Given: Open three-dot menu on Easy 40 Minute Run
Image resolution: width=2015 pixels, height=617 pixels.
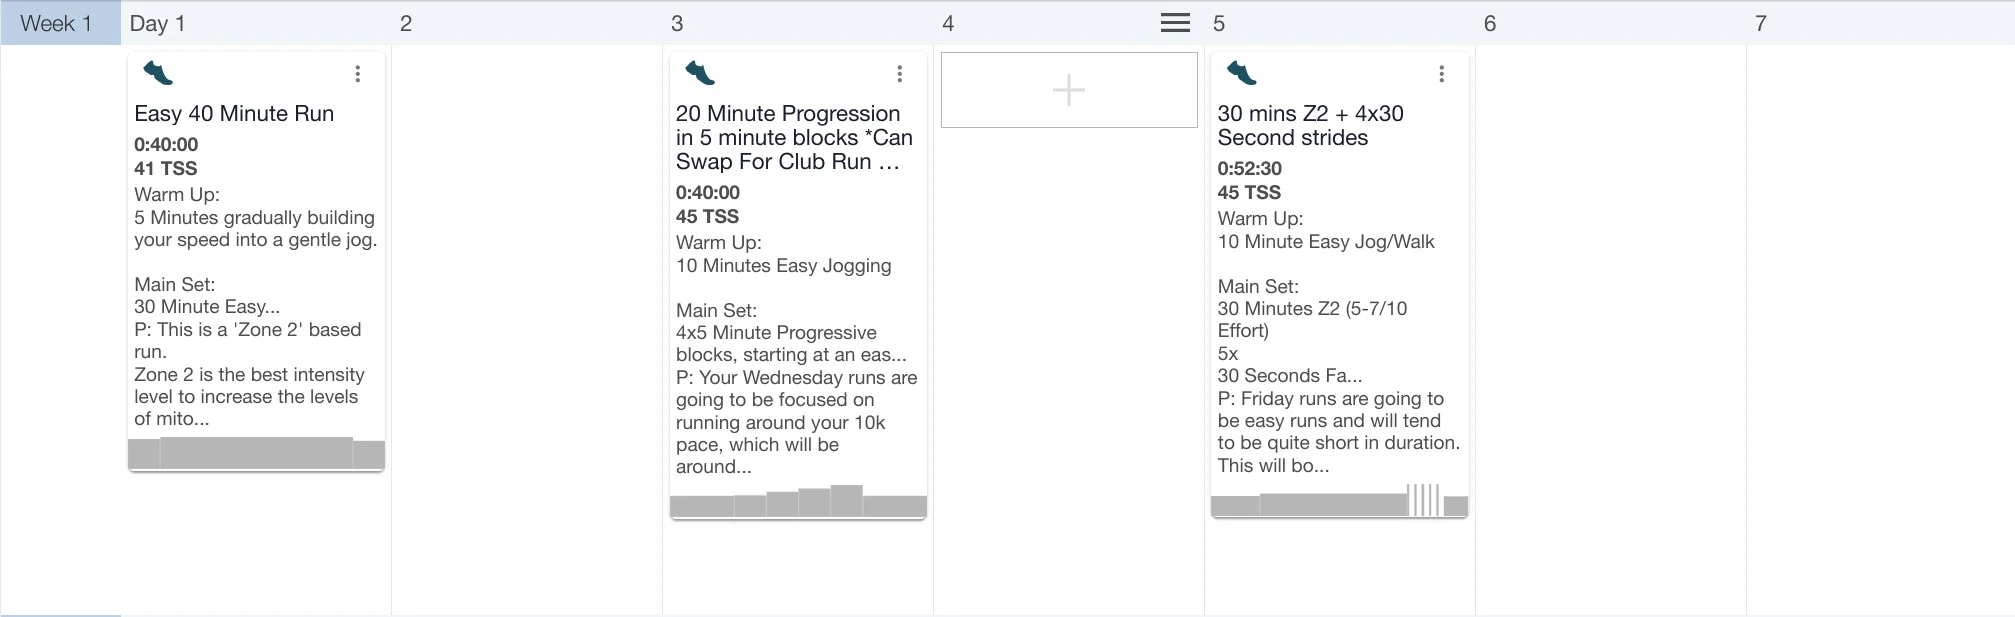Looking at the screenshot, I should coord(358,74).
